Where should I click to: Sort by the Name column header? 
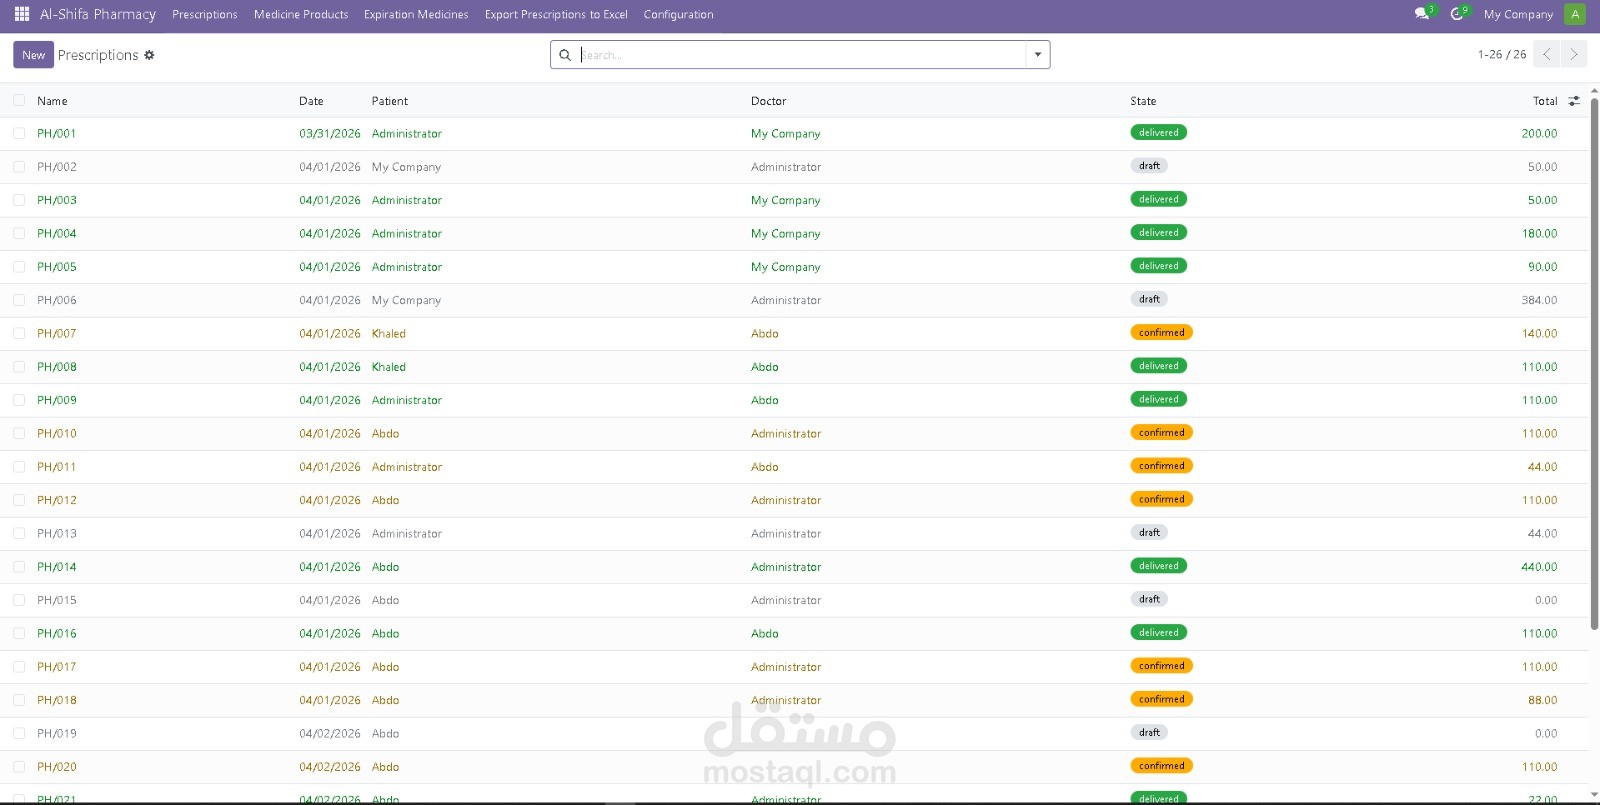[52, 101]
